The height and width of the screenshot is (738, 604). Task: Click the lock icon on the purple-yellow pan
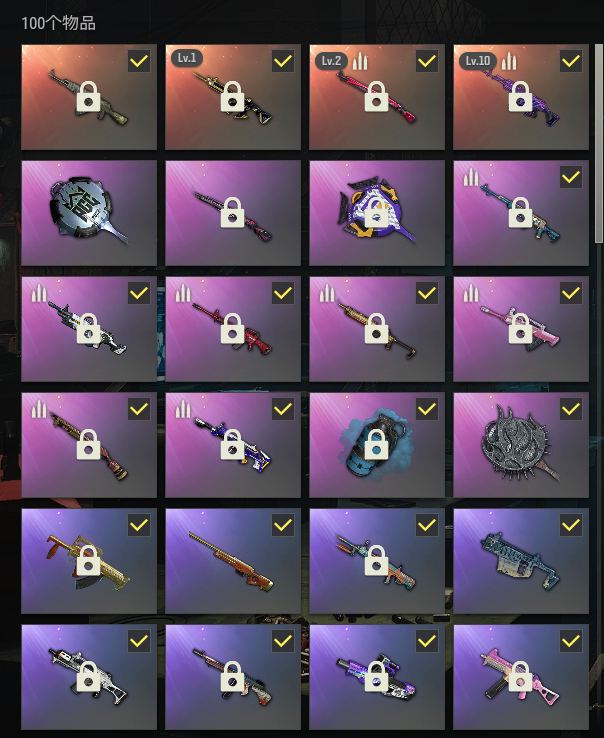click(377, 212)
